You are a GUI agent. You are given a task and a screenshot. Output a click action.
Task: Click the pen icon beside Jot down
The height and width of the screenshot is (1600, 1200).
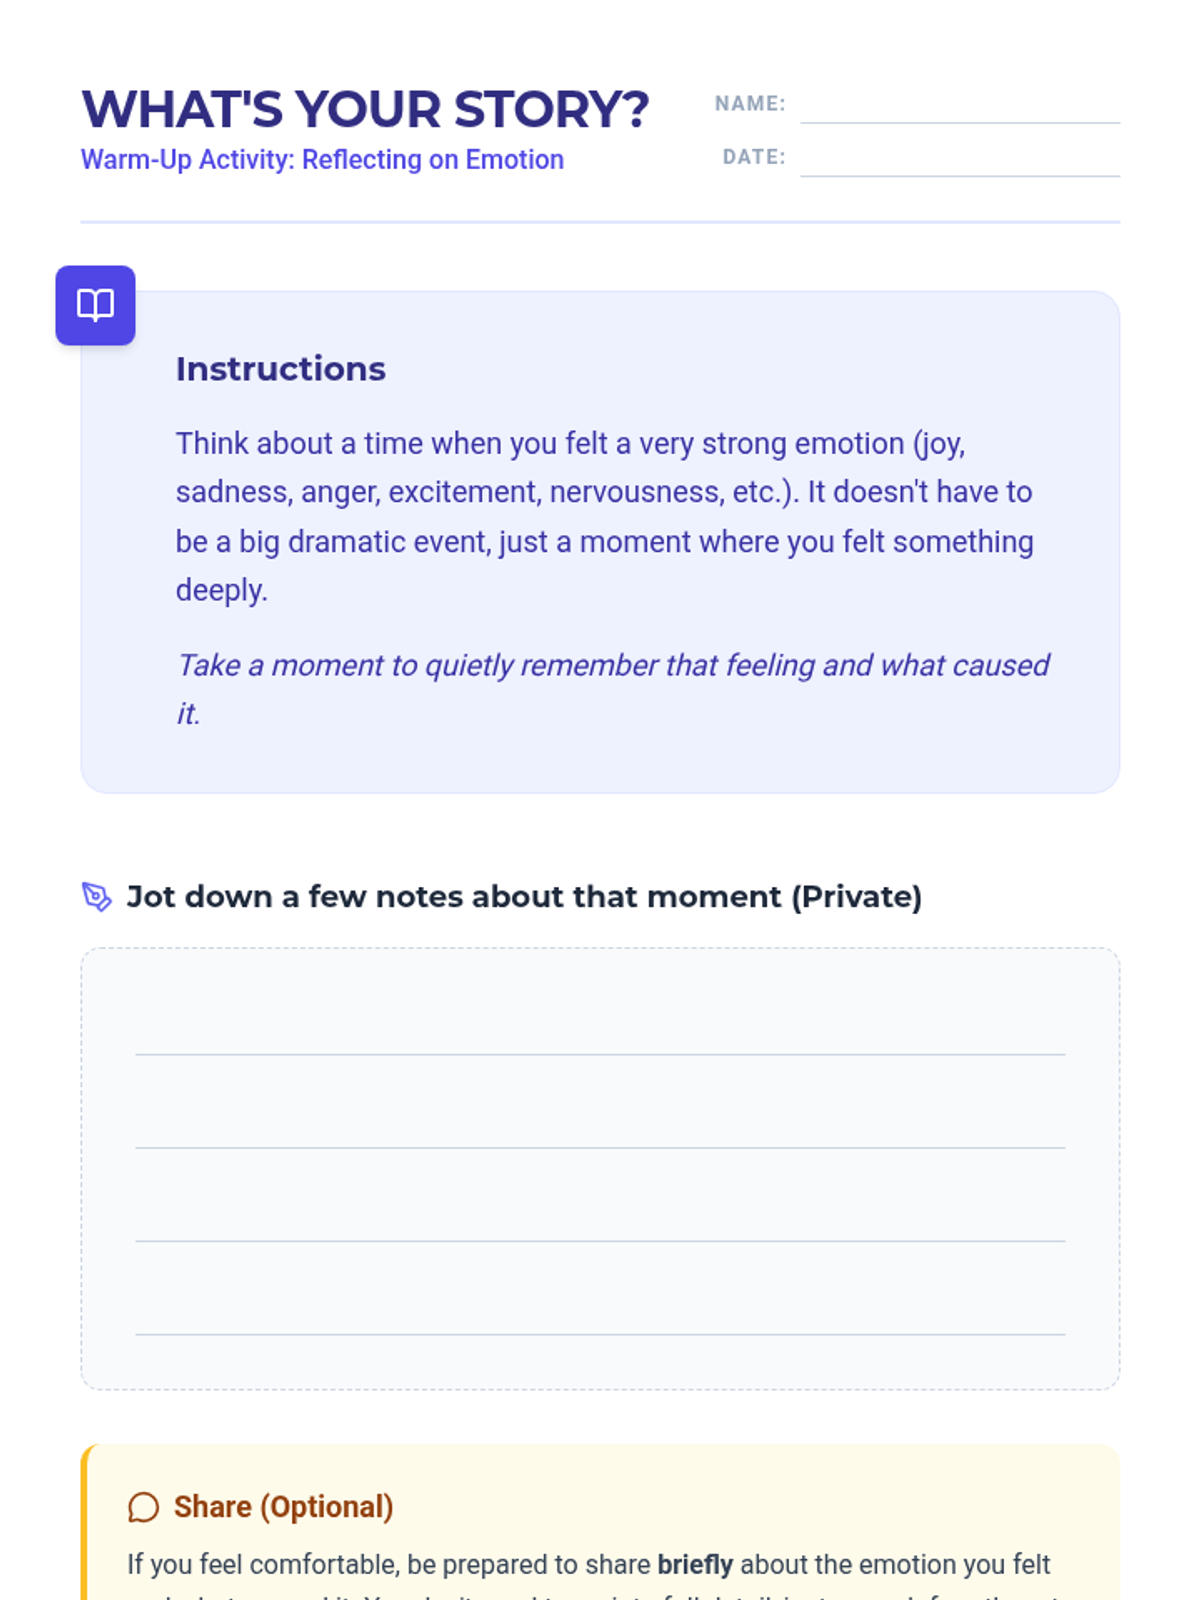pyautogui.click(x=97, y=897)
